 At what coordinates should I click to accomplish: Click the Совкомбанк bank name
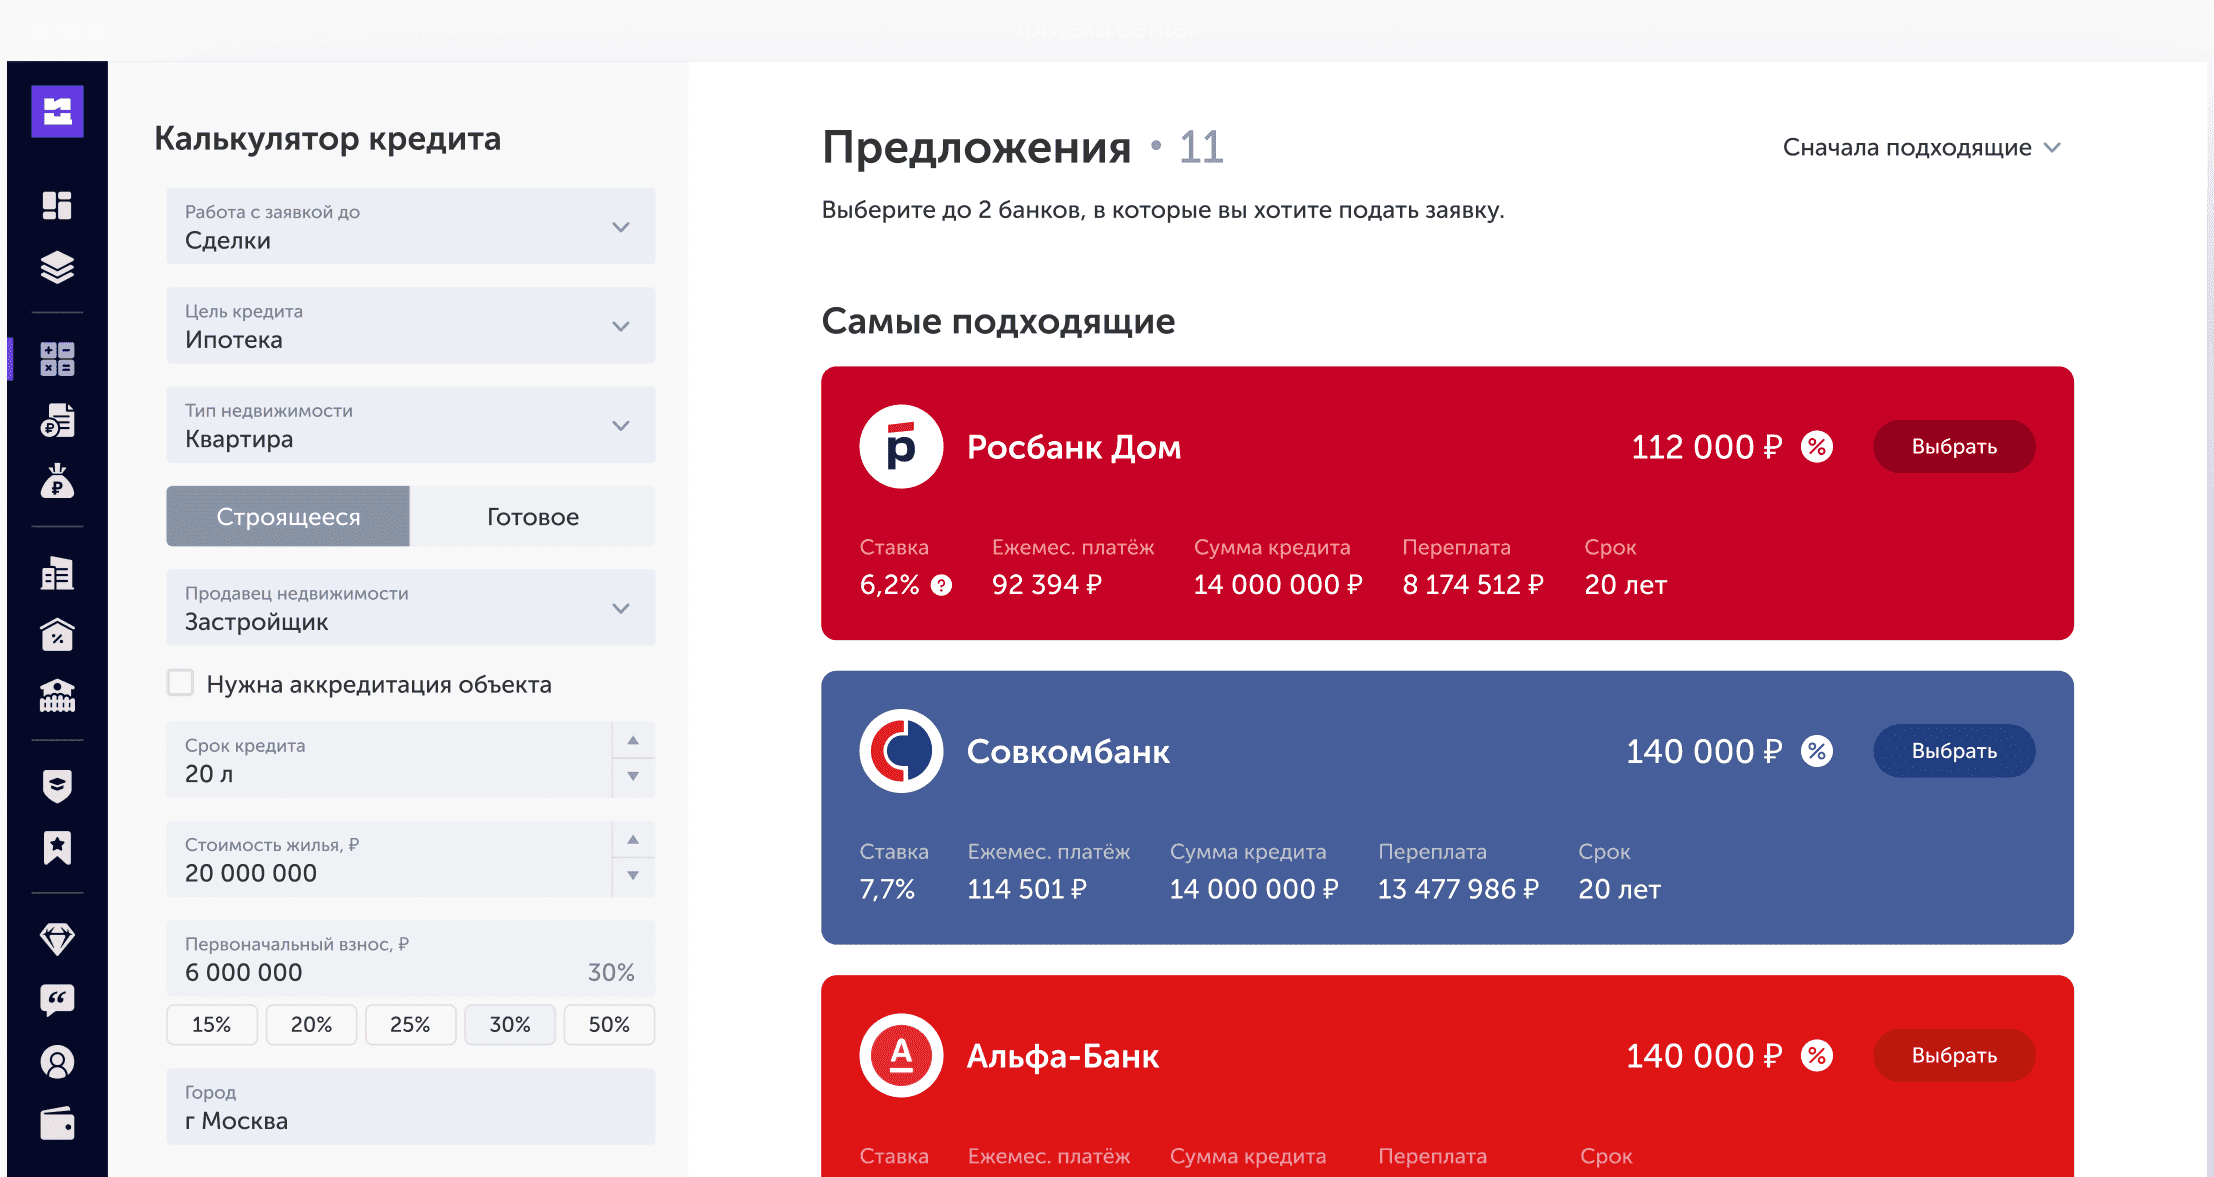coord(1068,751)
